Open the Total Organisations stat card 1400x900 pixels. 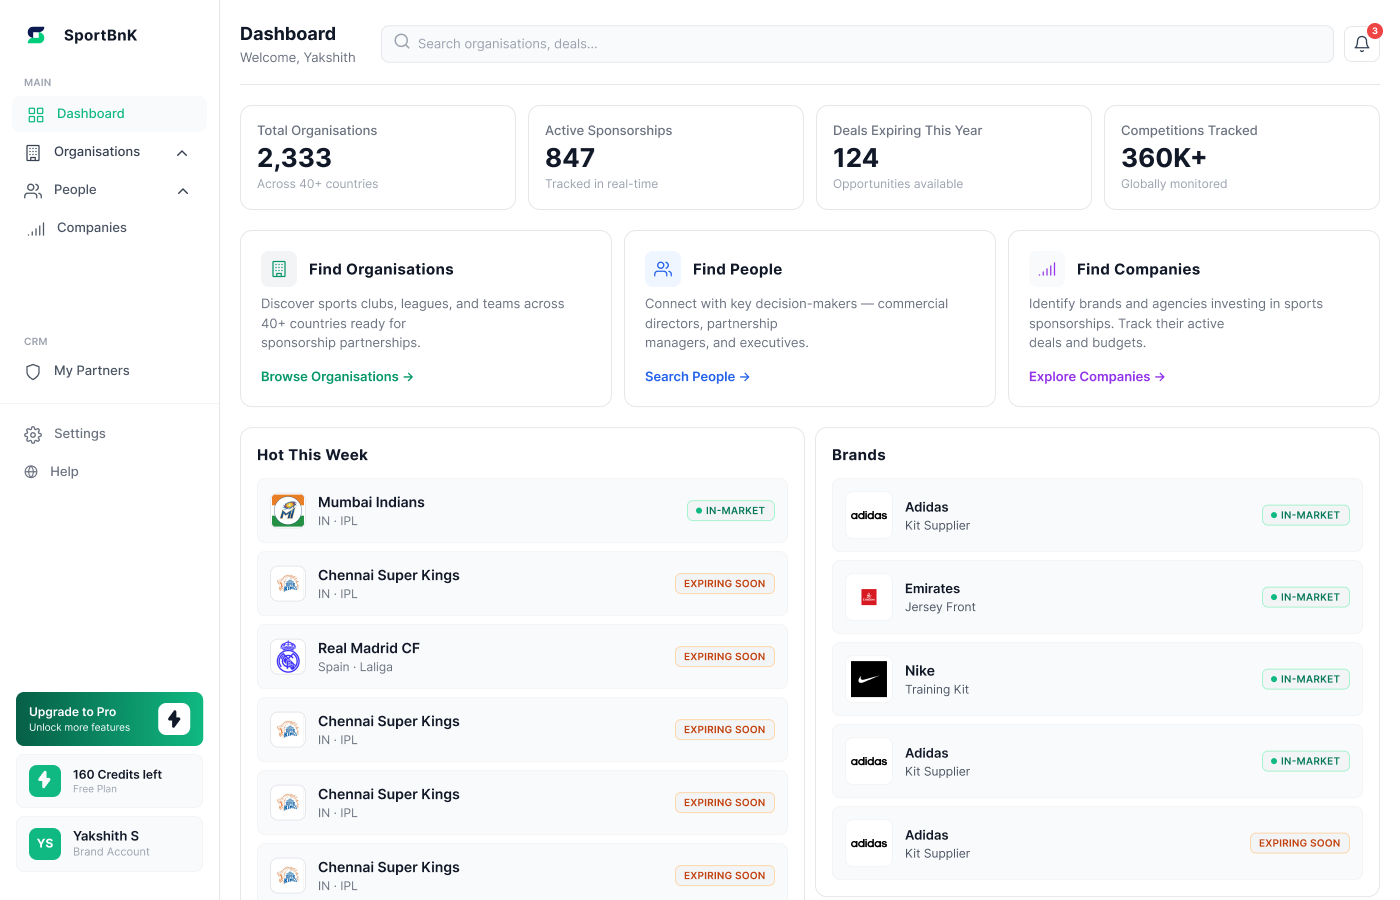(x=378, y=158)
